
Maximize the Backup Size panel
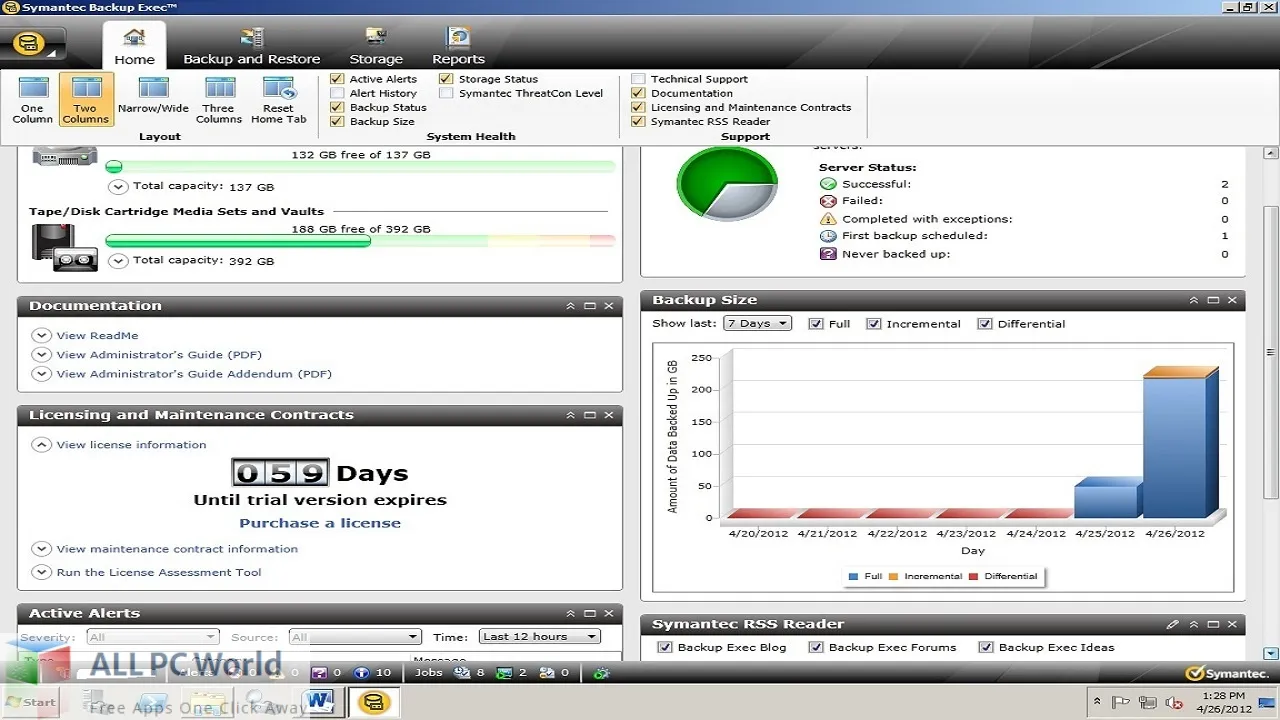click(1213, 300)
